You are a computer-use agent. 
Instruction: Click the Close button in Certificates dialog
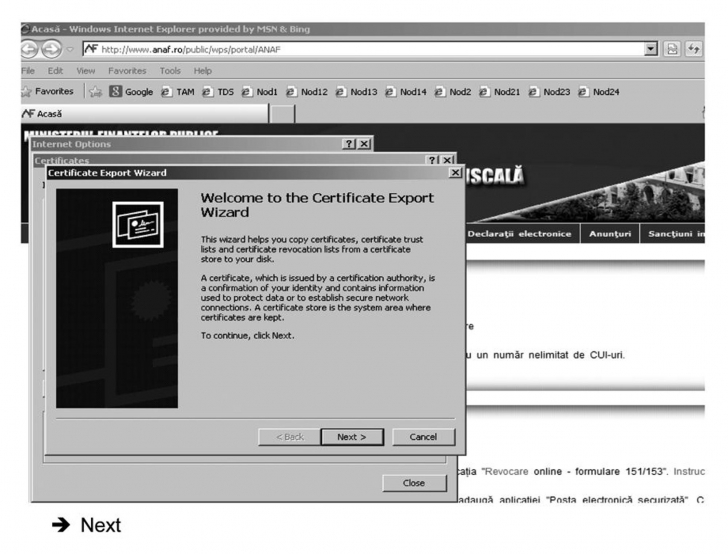pos(413,483)
